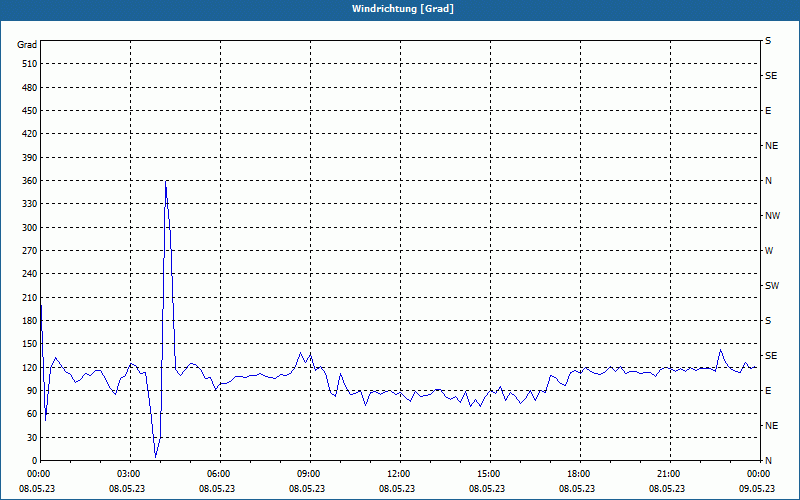
Task: Click the 21:00 time tick label
Action: click(x=670, y=474)
